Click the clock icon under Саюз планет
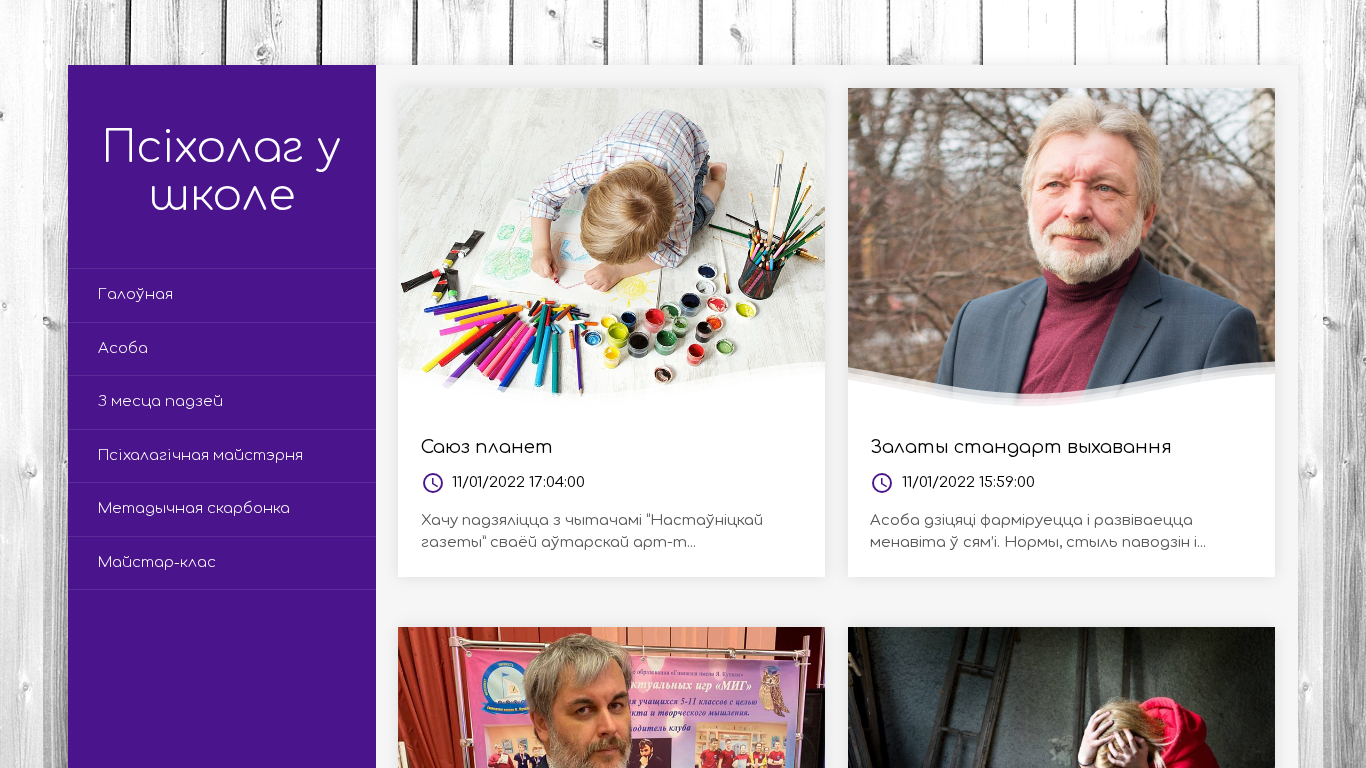 tap(433, 483)
